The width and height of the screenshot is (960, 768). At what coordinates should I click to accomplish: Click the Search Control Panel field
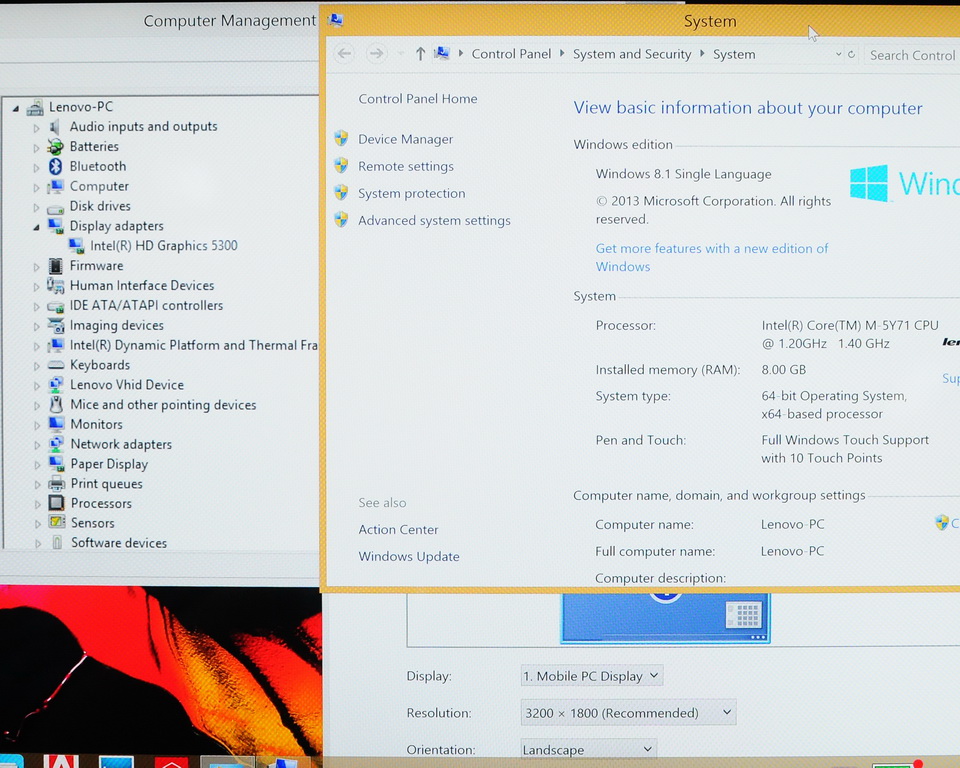point(912,55)
